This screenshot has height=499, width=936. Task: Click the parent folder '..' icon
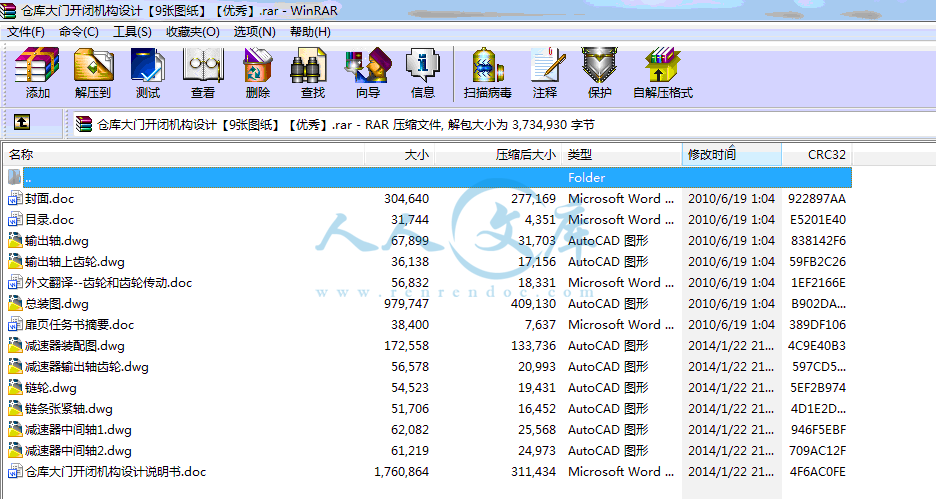(x=15, y=177)
